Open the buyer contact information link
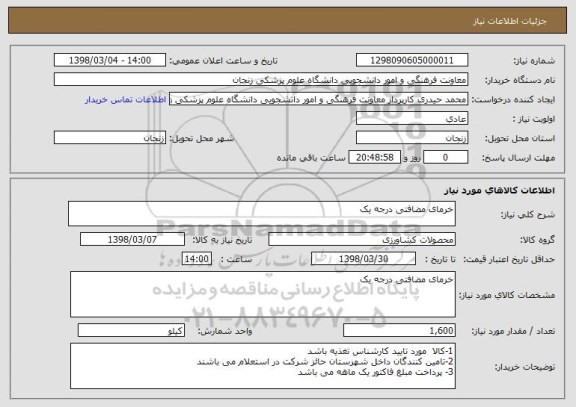The width and height of the screenshot is (576, 407). (126, 100)
